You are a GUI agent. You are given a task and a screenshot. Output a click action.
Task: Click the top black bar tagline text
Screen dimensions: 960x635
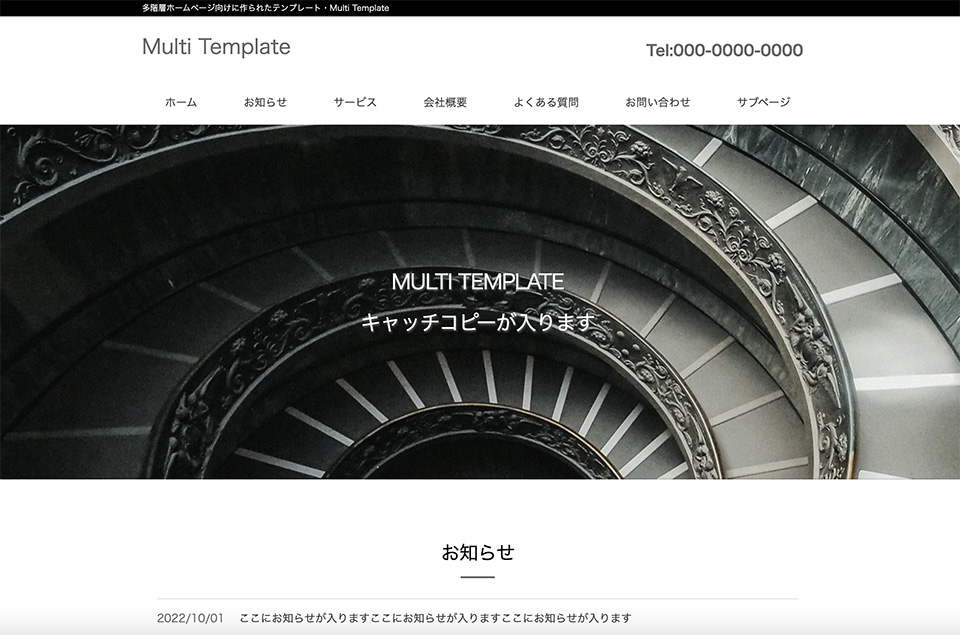(x=266, y=8)
